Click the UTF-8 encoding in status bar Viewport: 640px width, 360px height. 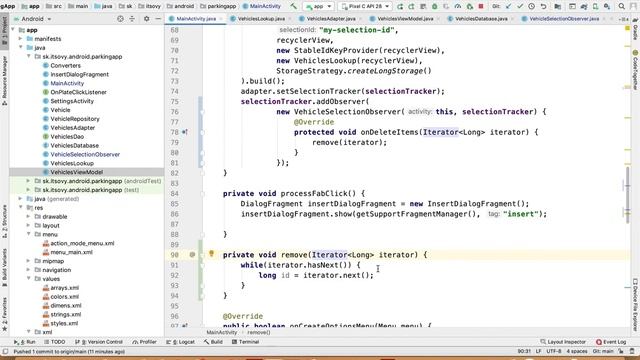click(x=554, y=351)
